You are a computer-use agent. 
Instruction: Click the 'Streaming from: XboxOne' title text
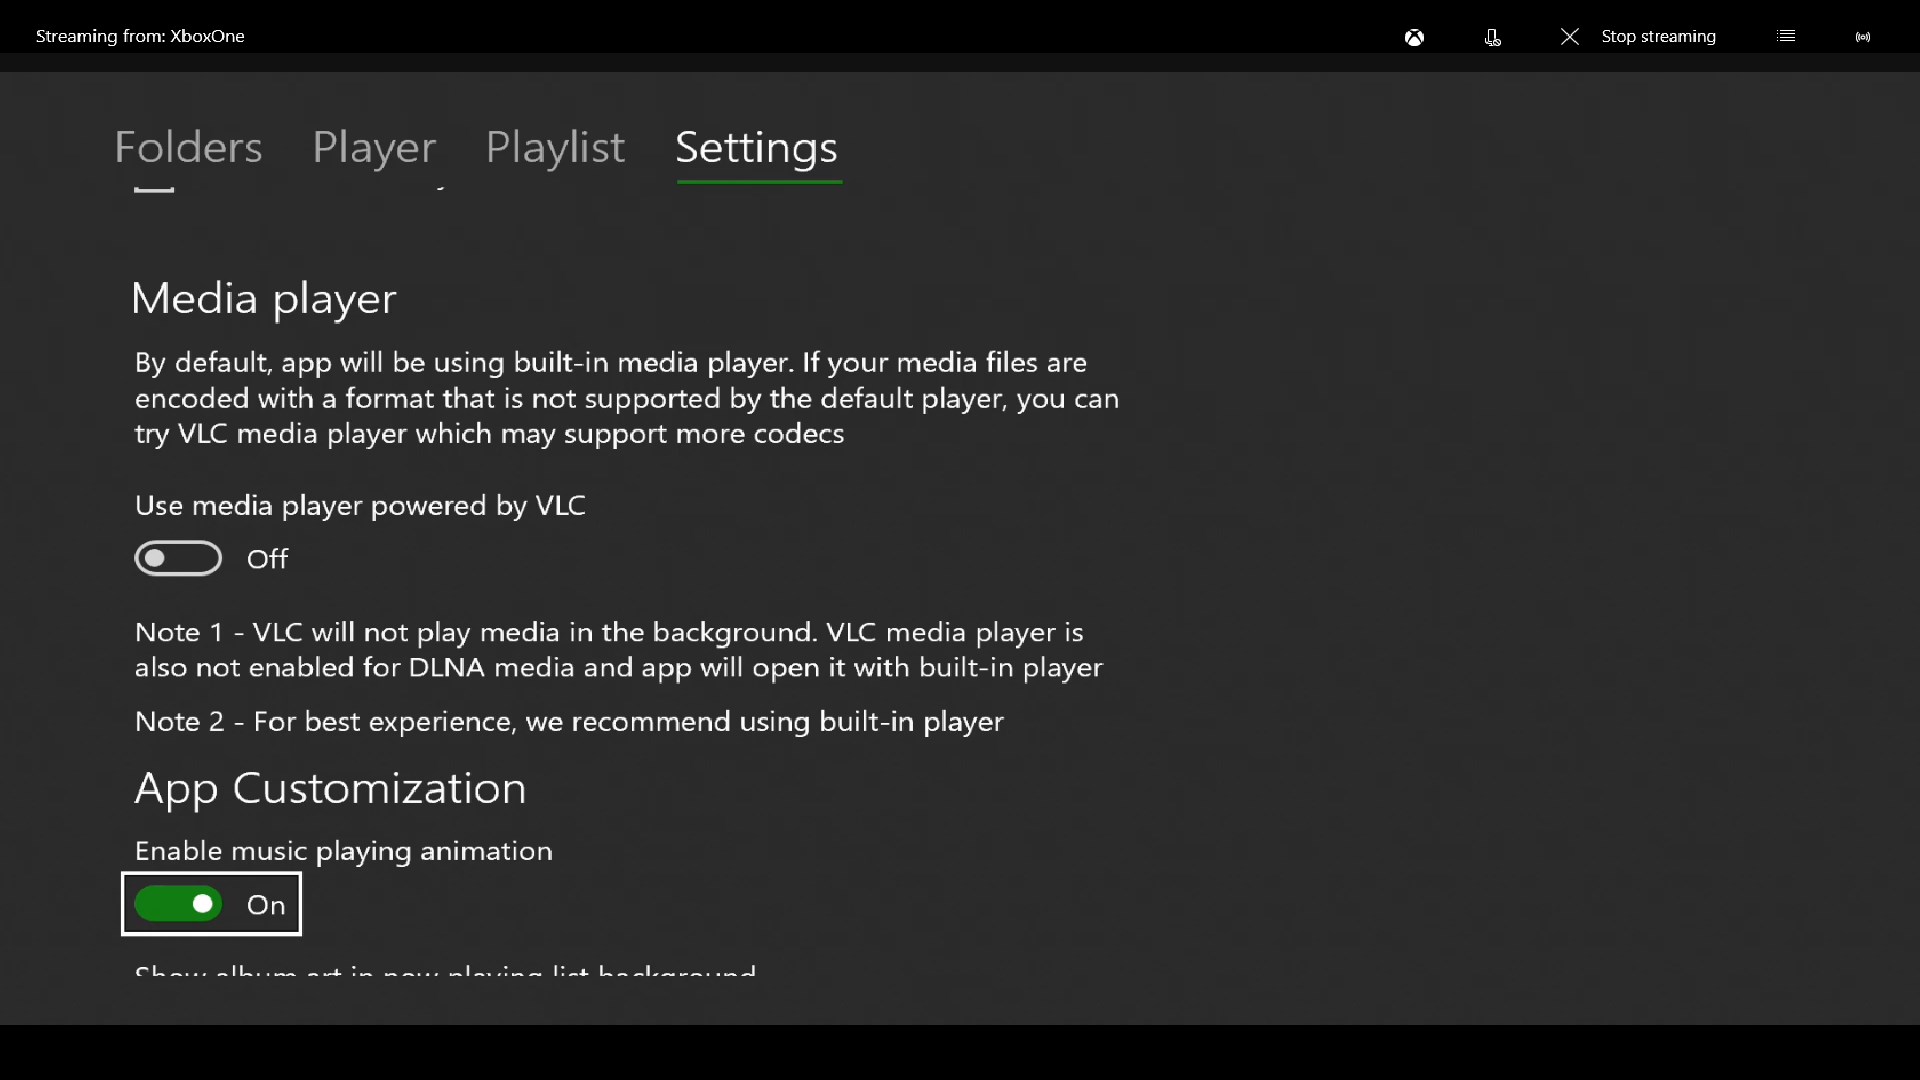[x=140, y=36]
